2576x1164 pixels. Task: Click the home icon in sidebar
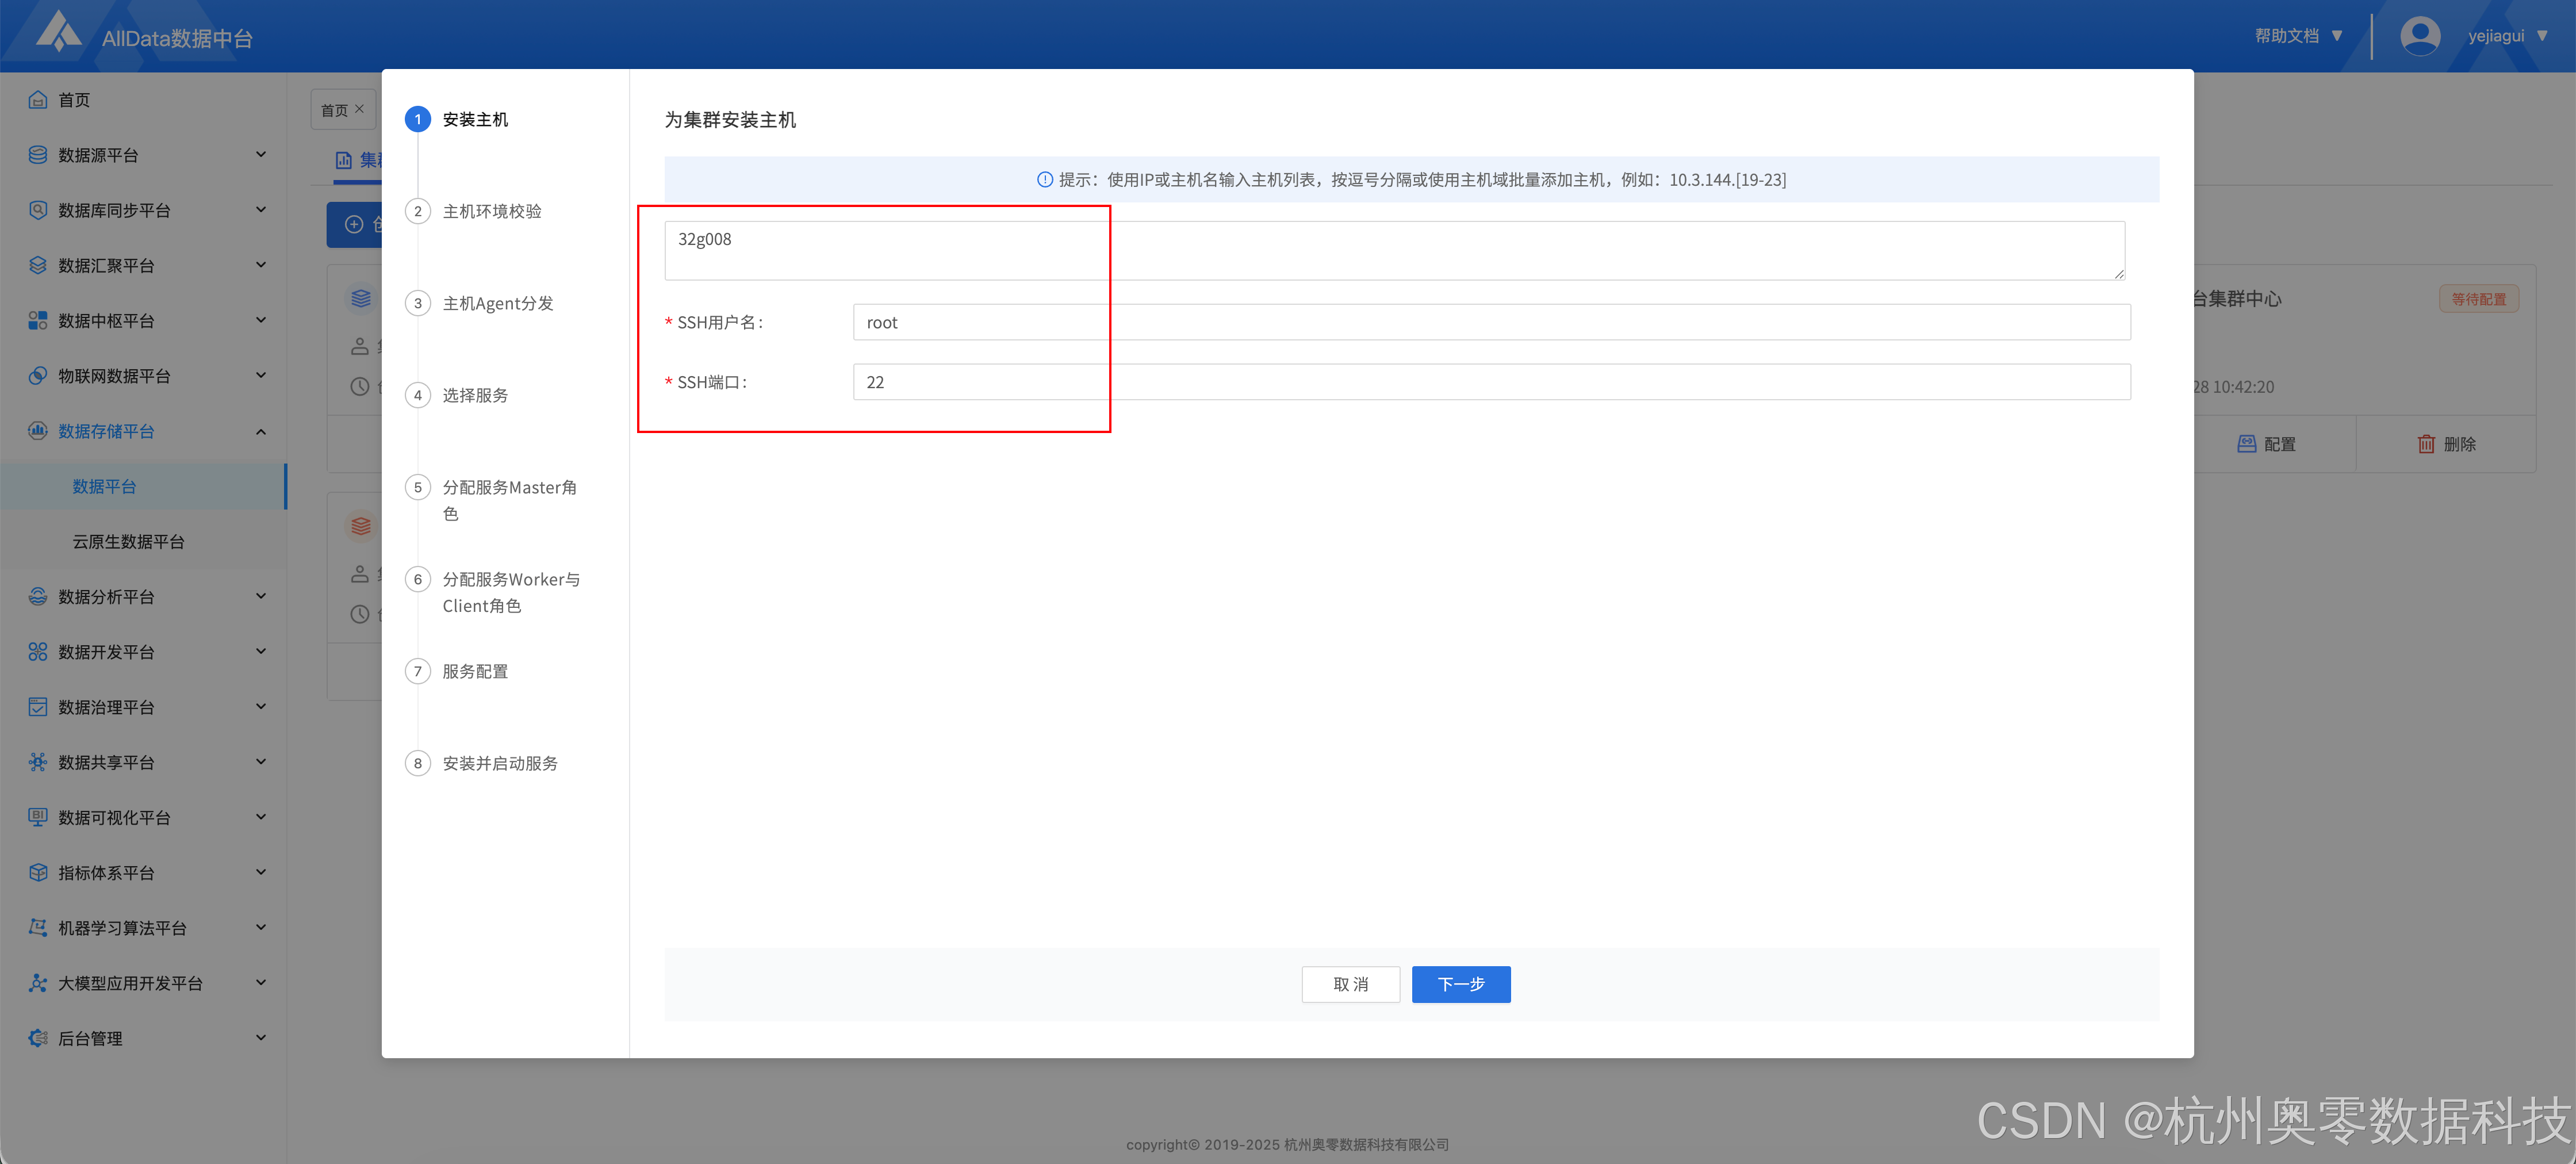tap(38, 100)
